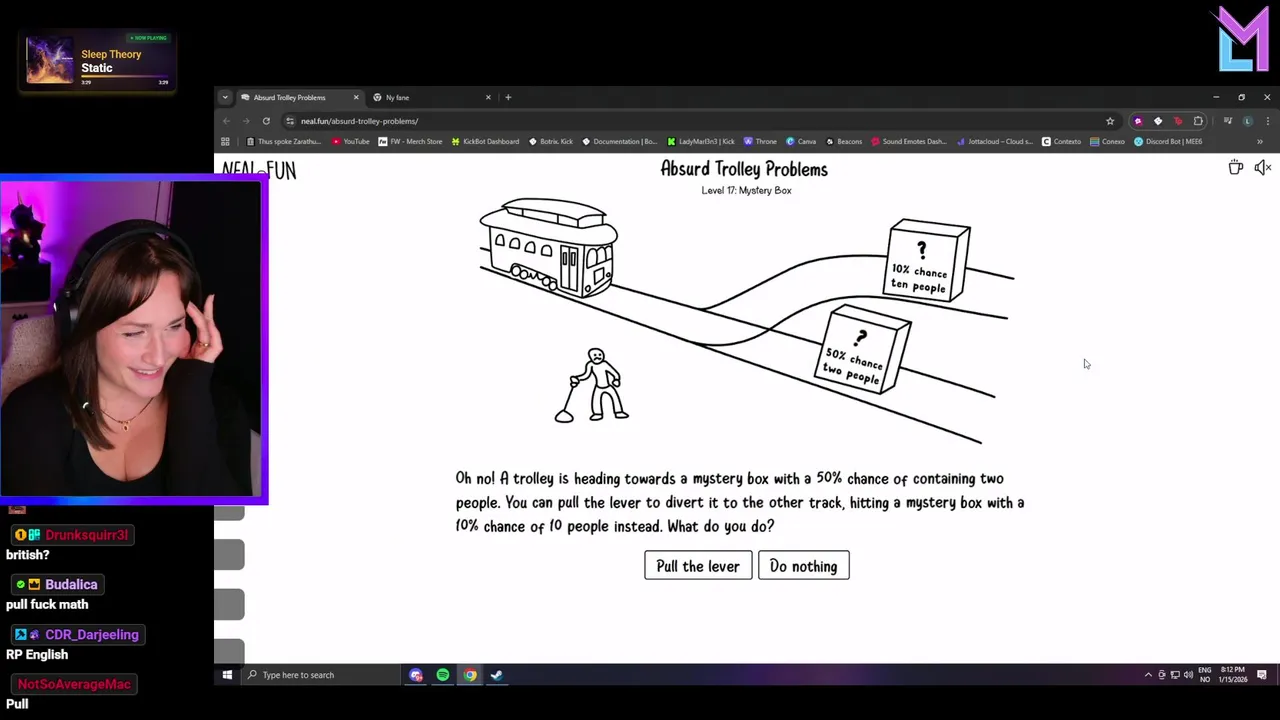Open the Chrome three-dot menu
This screenshot has height=720, width=1280.
coord(1267,121)
